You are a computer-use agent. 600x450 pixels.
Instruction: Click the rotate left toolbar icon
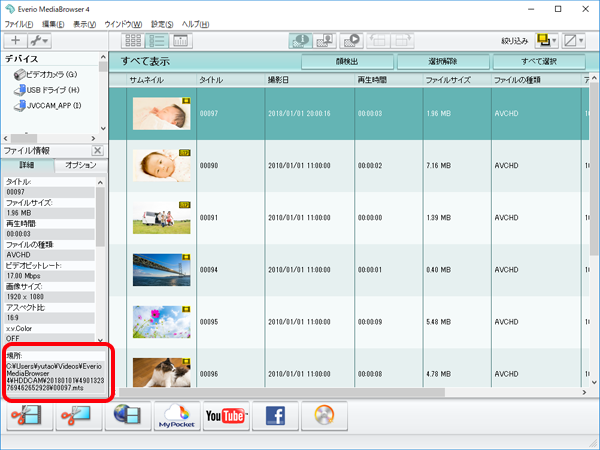378,41
